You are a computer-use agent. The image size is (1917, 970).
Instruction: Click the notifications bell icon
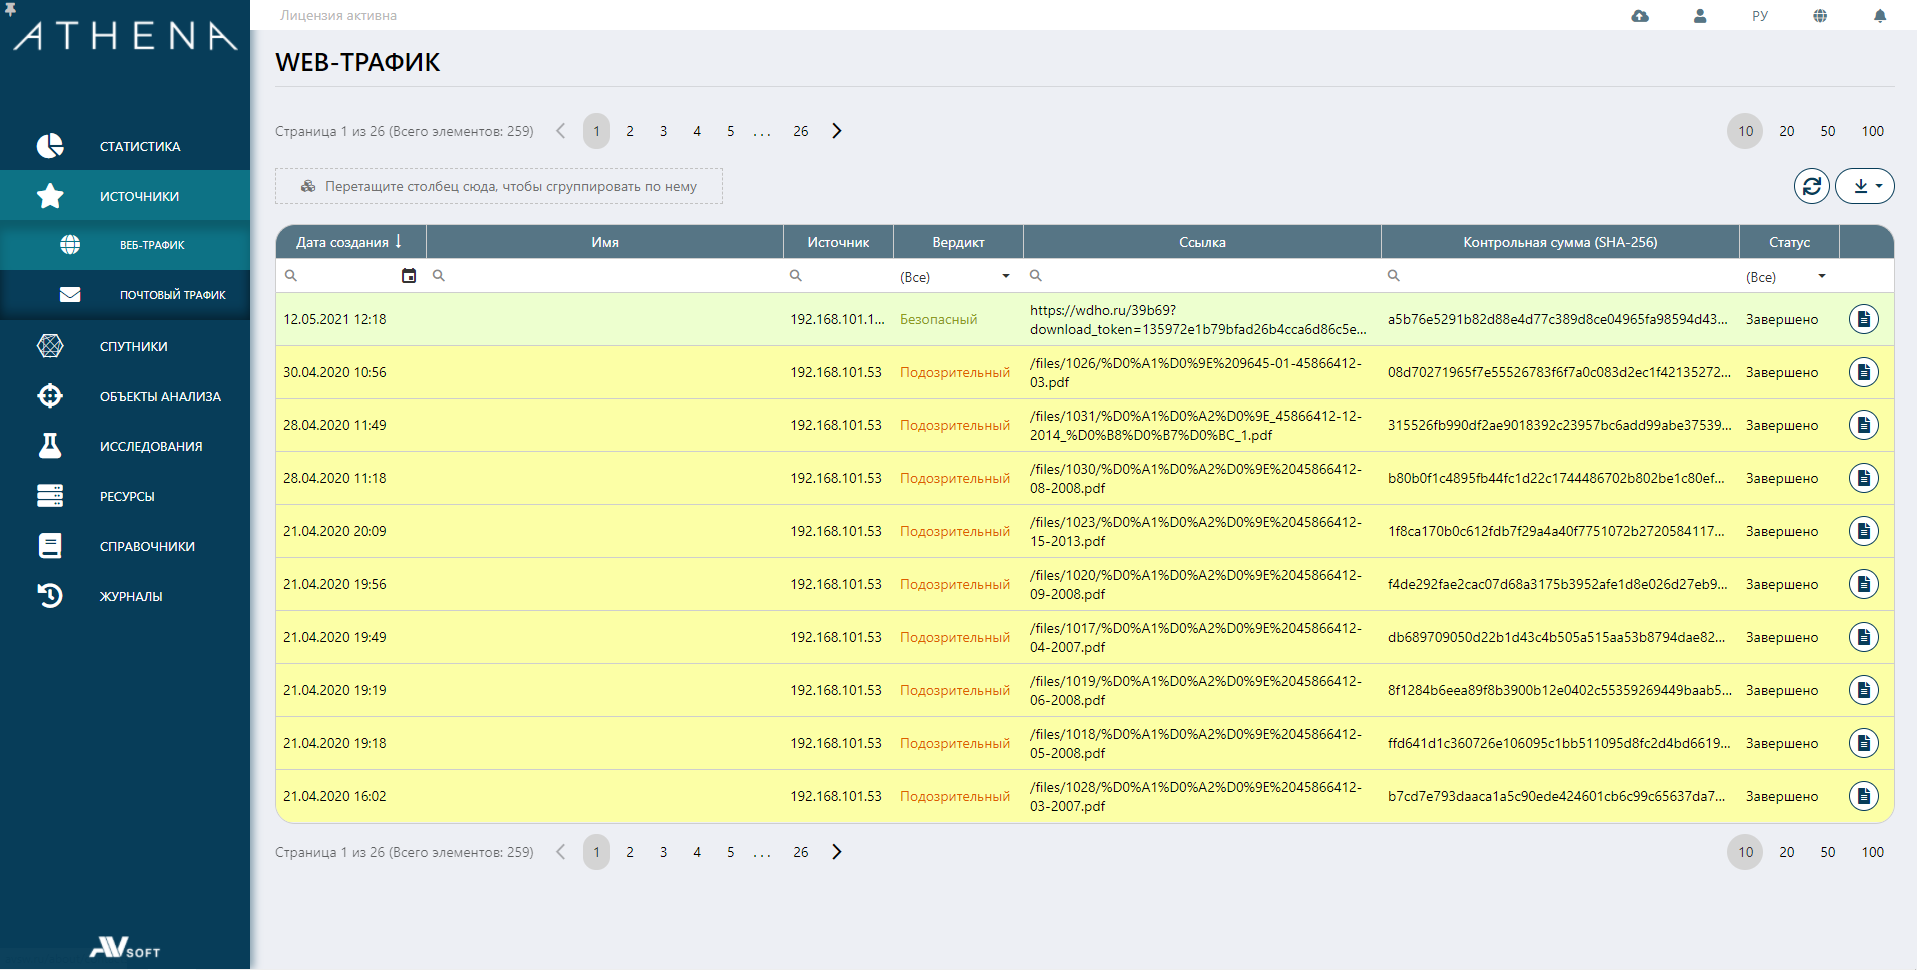(1880, 16)
